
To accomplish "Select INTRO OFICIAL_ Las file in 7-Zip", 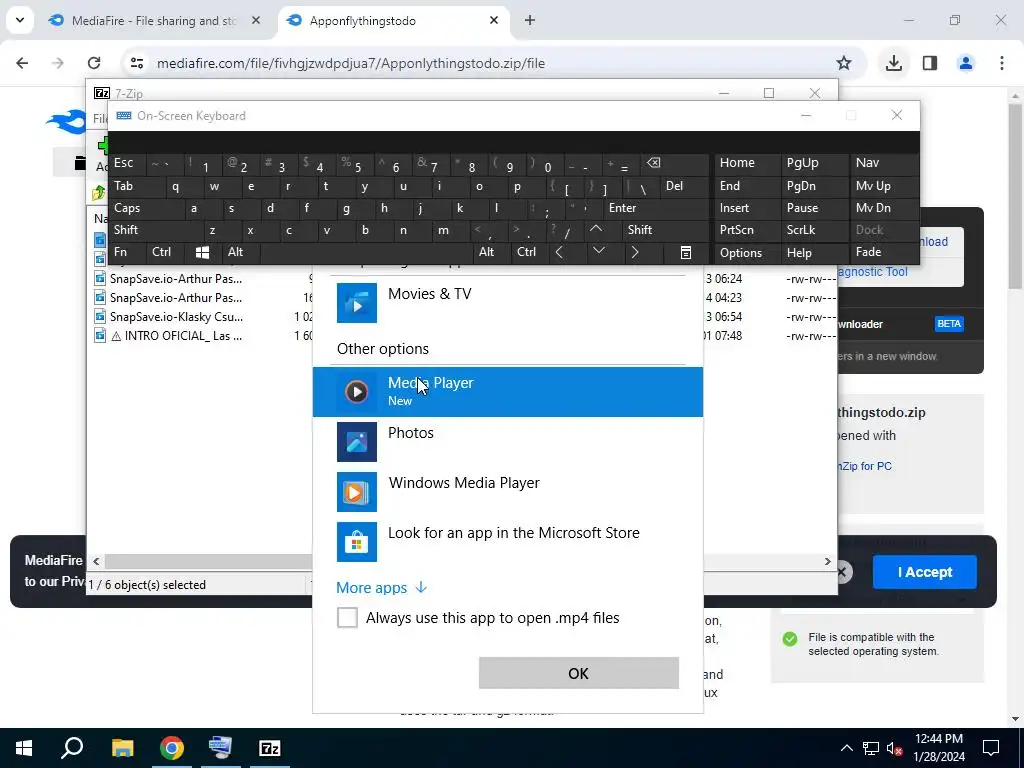I will (x=178, y=336).
